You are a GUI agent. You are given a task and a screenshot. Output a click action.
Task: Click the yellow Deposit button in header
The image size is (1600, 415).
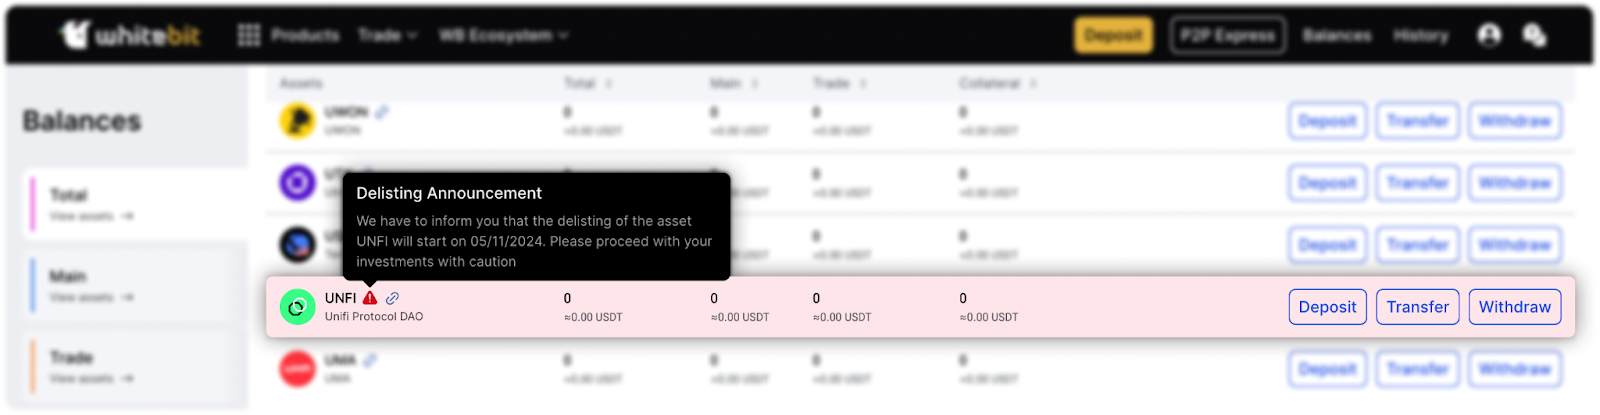pos(1113,35)
